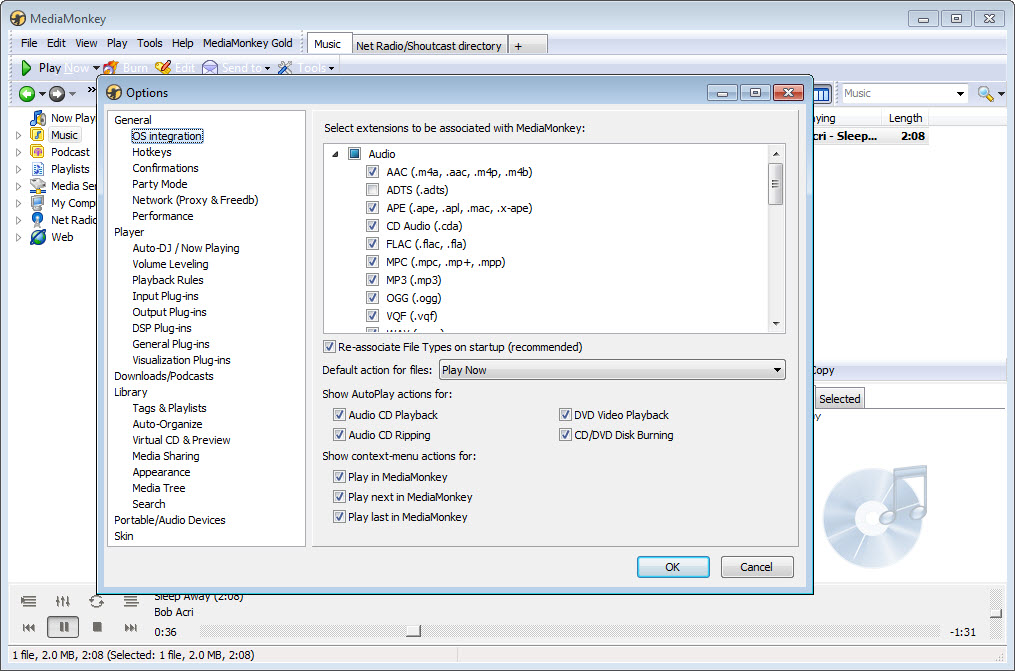
Task: Uncheck Play next in MediaMonkey
Action: [x=339, y=497]
